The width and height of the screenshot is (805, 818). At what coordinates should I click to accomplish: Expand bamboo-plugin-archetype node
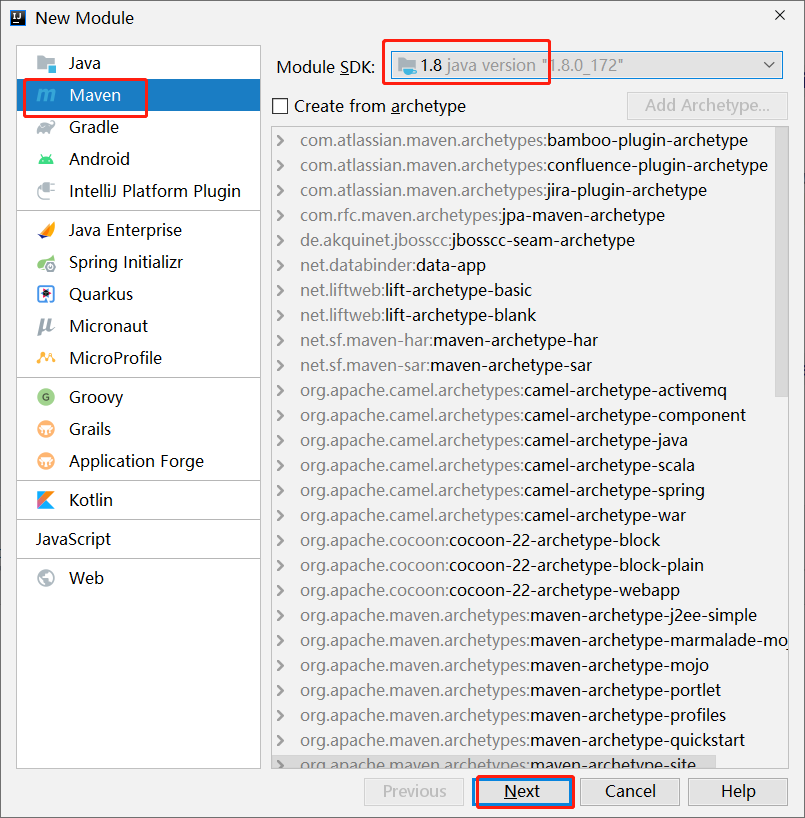281,140
